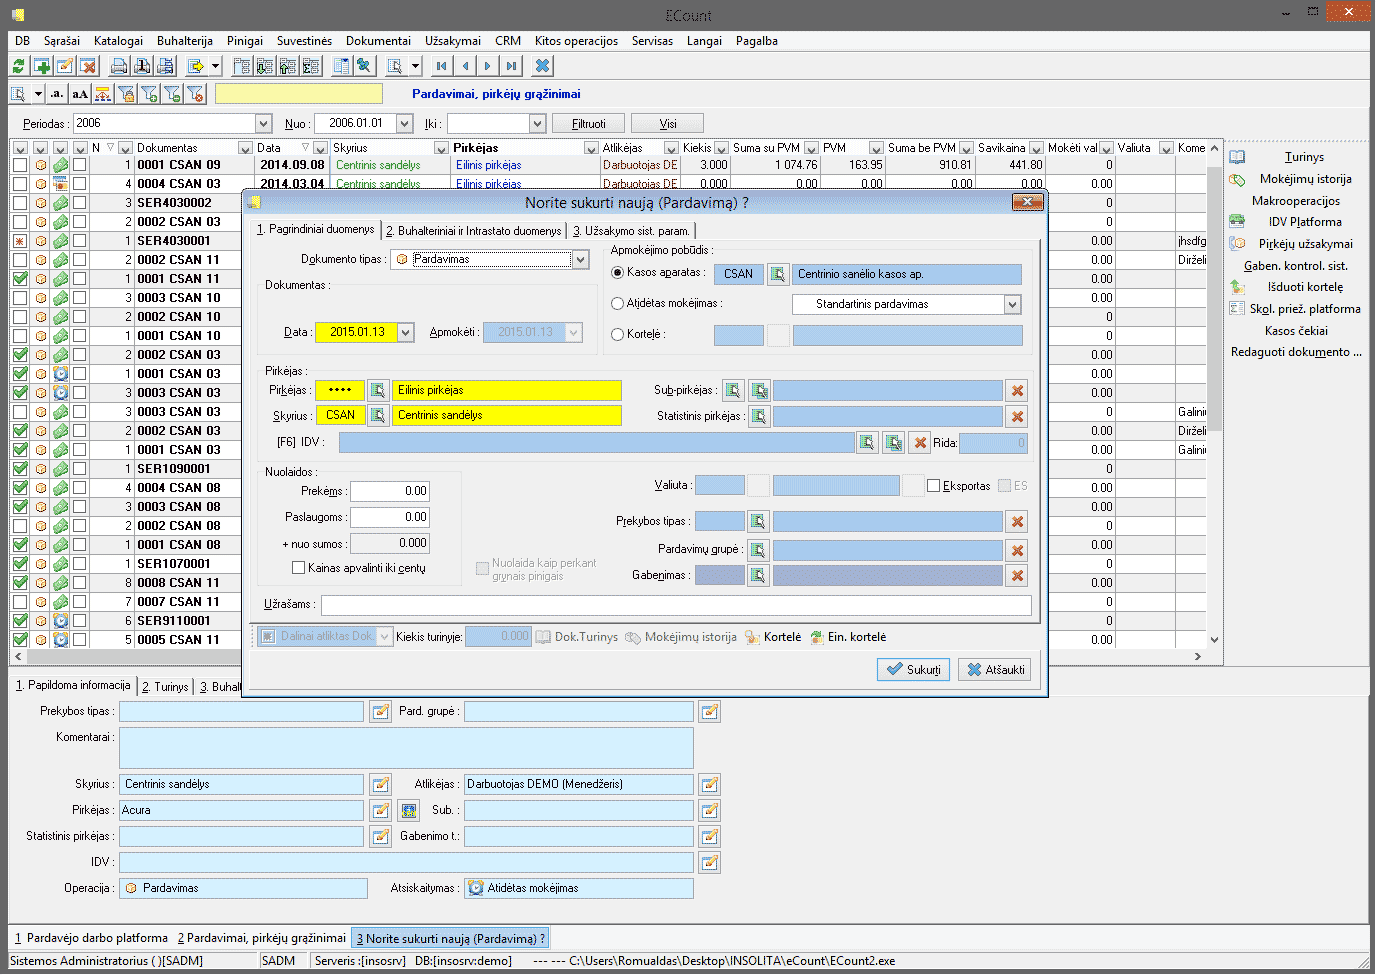Select the Kortelė payment radio button
1376x975 pixels.
coord(617,334)
